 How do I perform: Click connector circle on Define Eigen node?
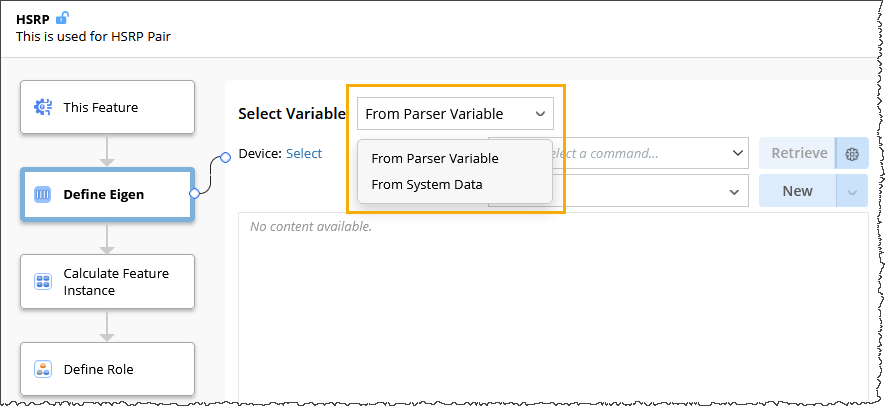[194, 194]
